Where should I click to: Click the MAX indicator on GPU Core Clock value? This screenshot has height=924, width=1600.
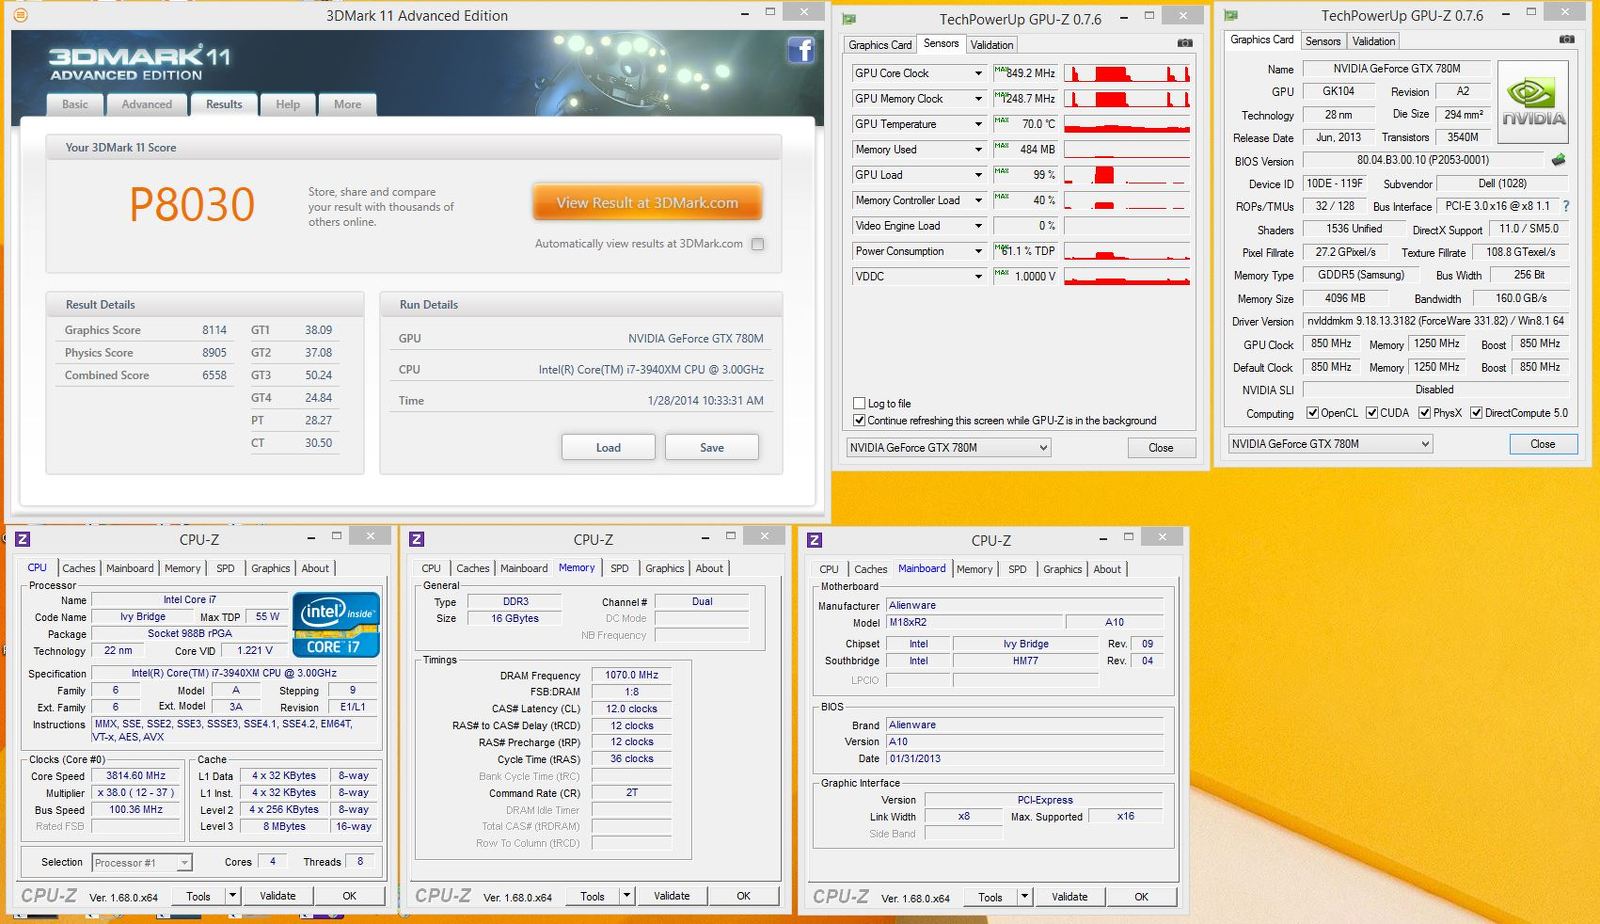click(x=1001, y=69)
